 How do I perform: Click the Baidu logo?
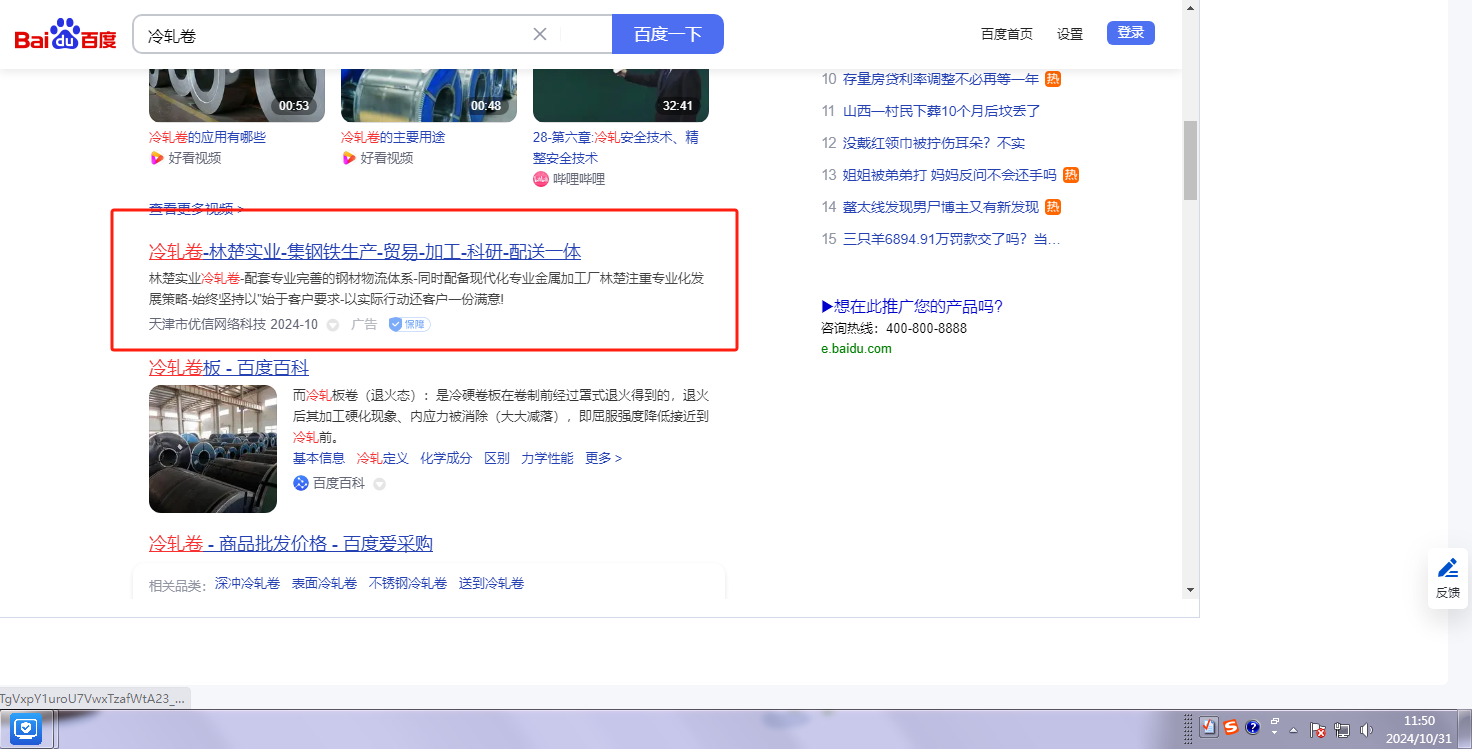tap(65, 36)
